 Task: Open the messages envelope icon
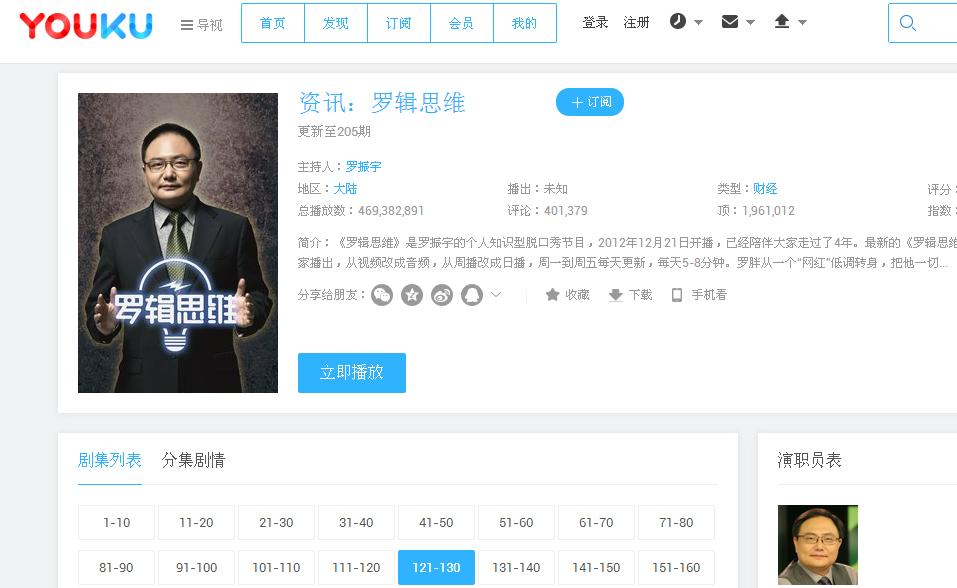[x=729, y=22]
